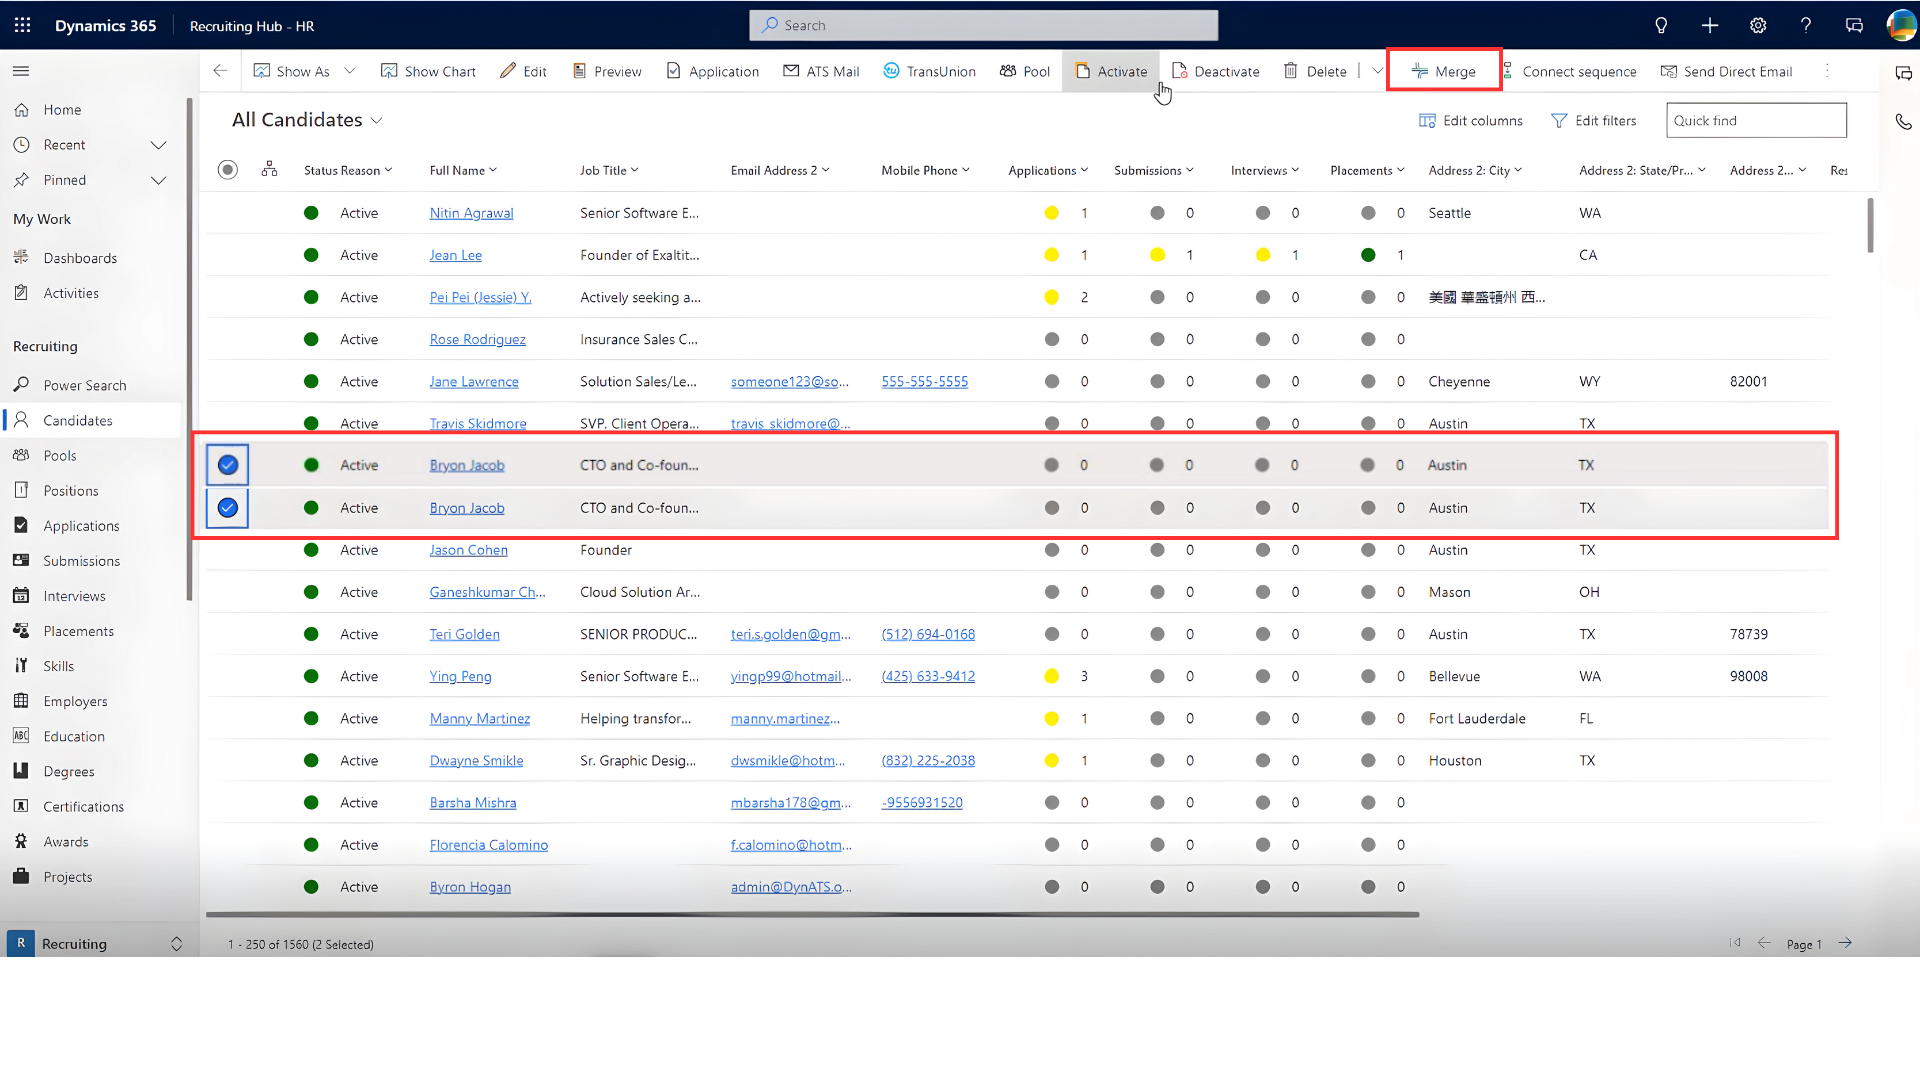Click the Delete command

tap(1315, 71)
